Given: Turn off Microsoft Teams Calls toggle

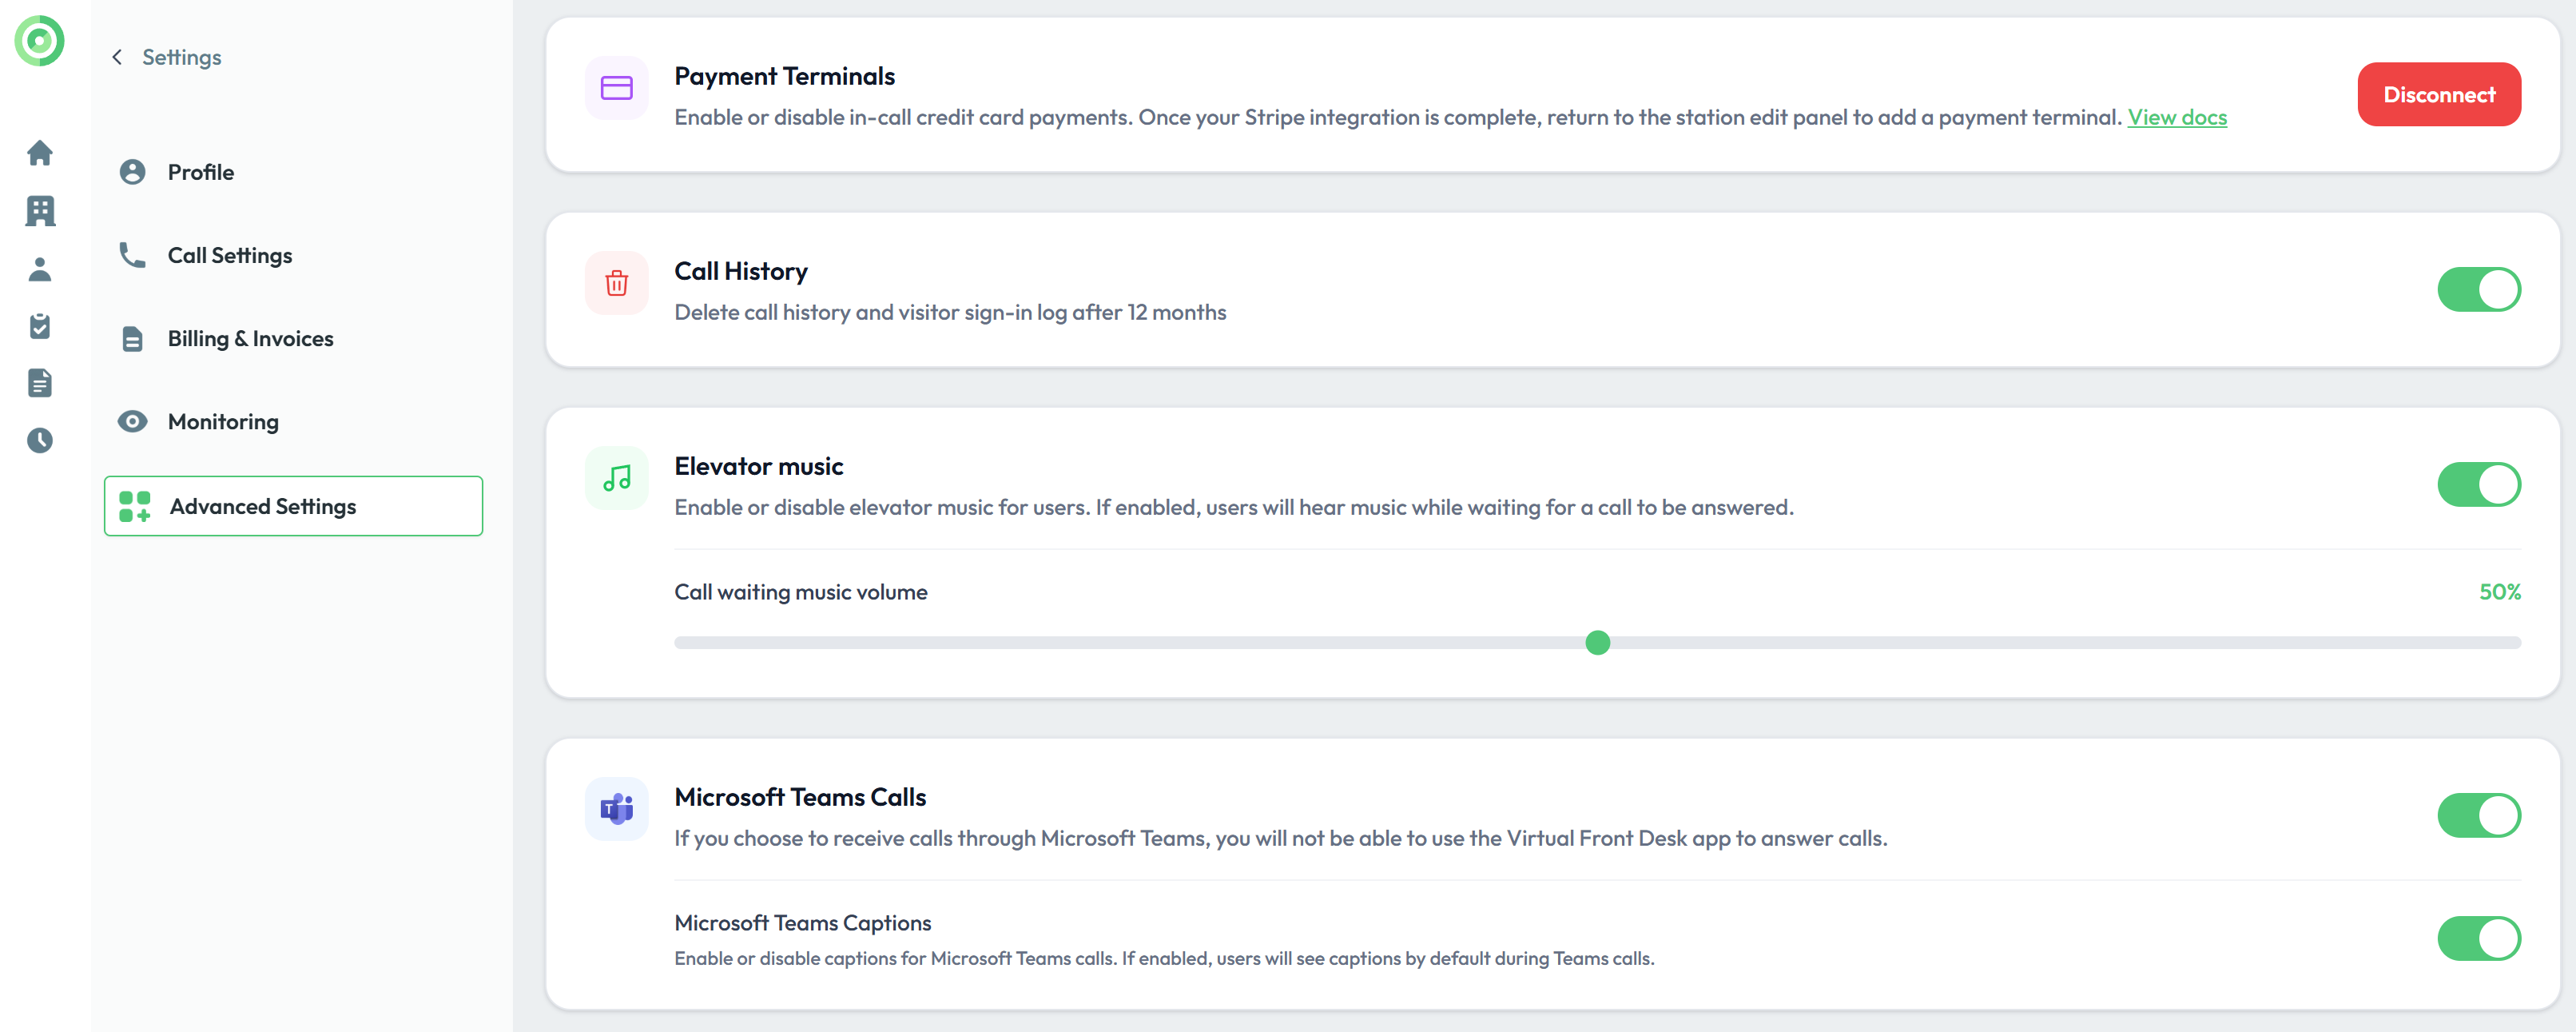Looking at the screenshot, I should [2478, 815].
